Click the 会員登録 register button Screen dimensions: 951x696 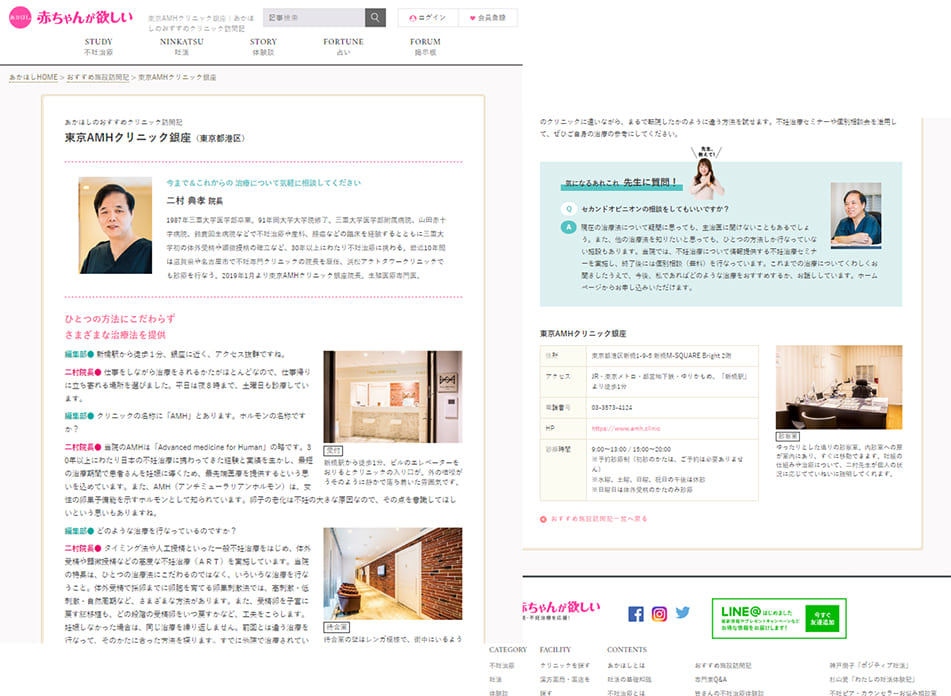(x=488, y=18)
